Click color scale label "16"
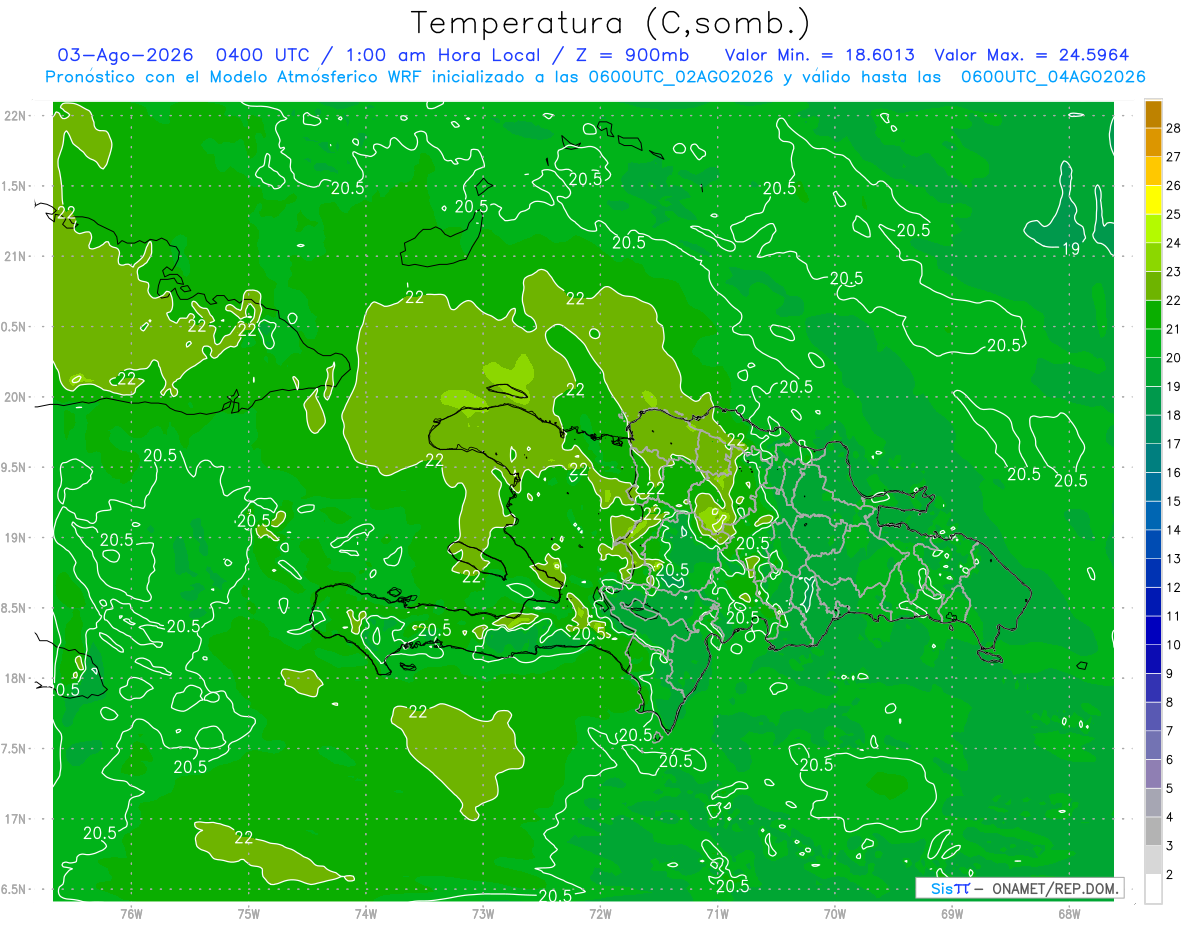Viewport: 1200px width, 927px height. tap(1174, 472)
